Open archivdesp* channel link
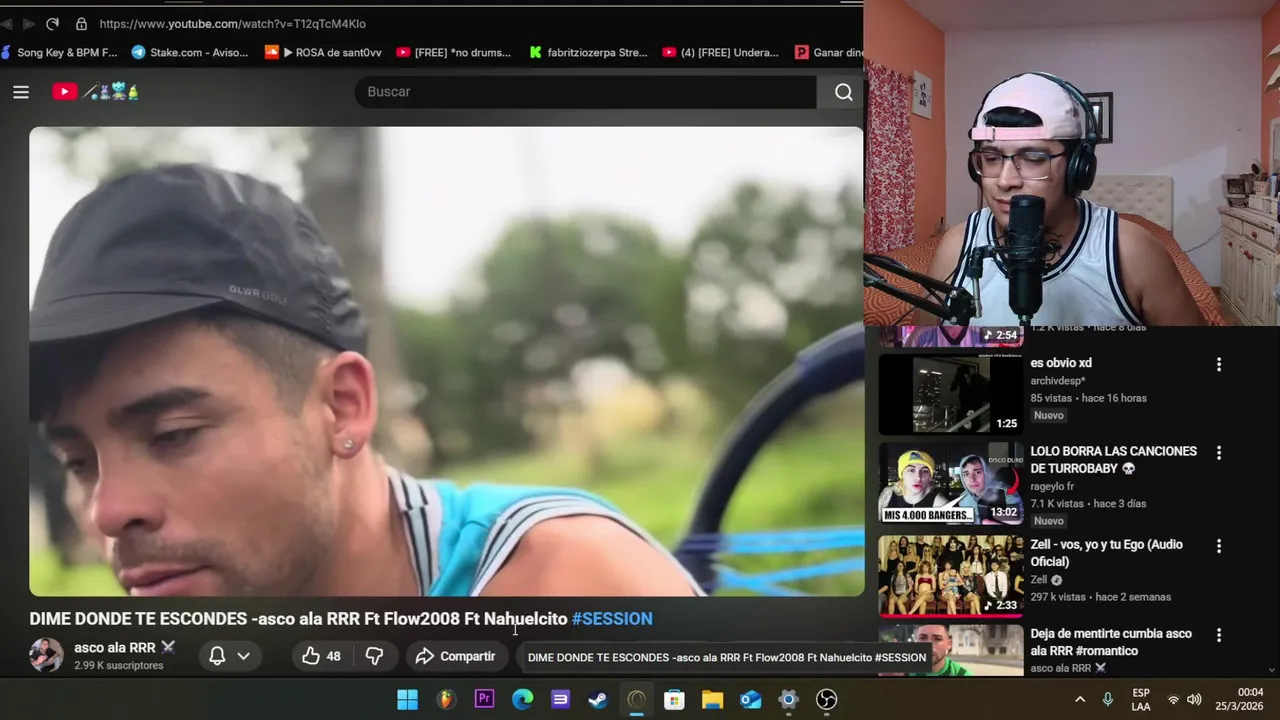Image resolution: width=1280 pixels, height=720 pixels. [x=1058, y=381]
